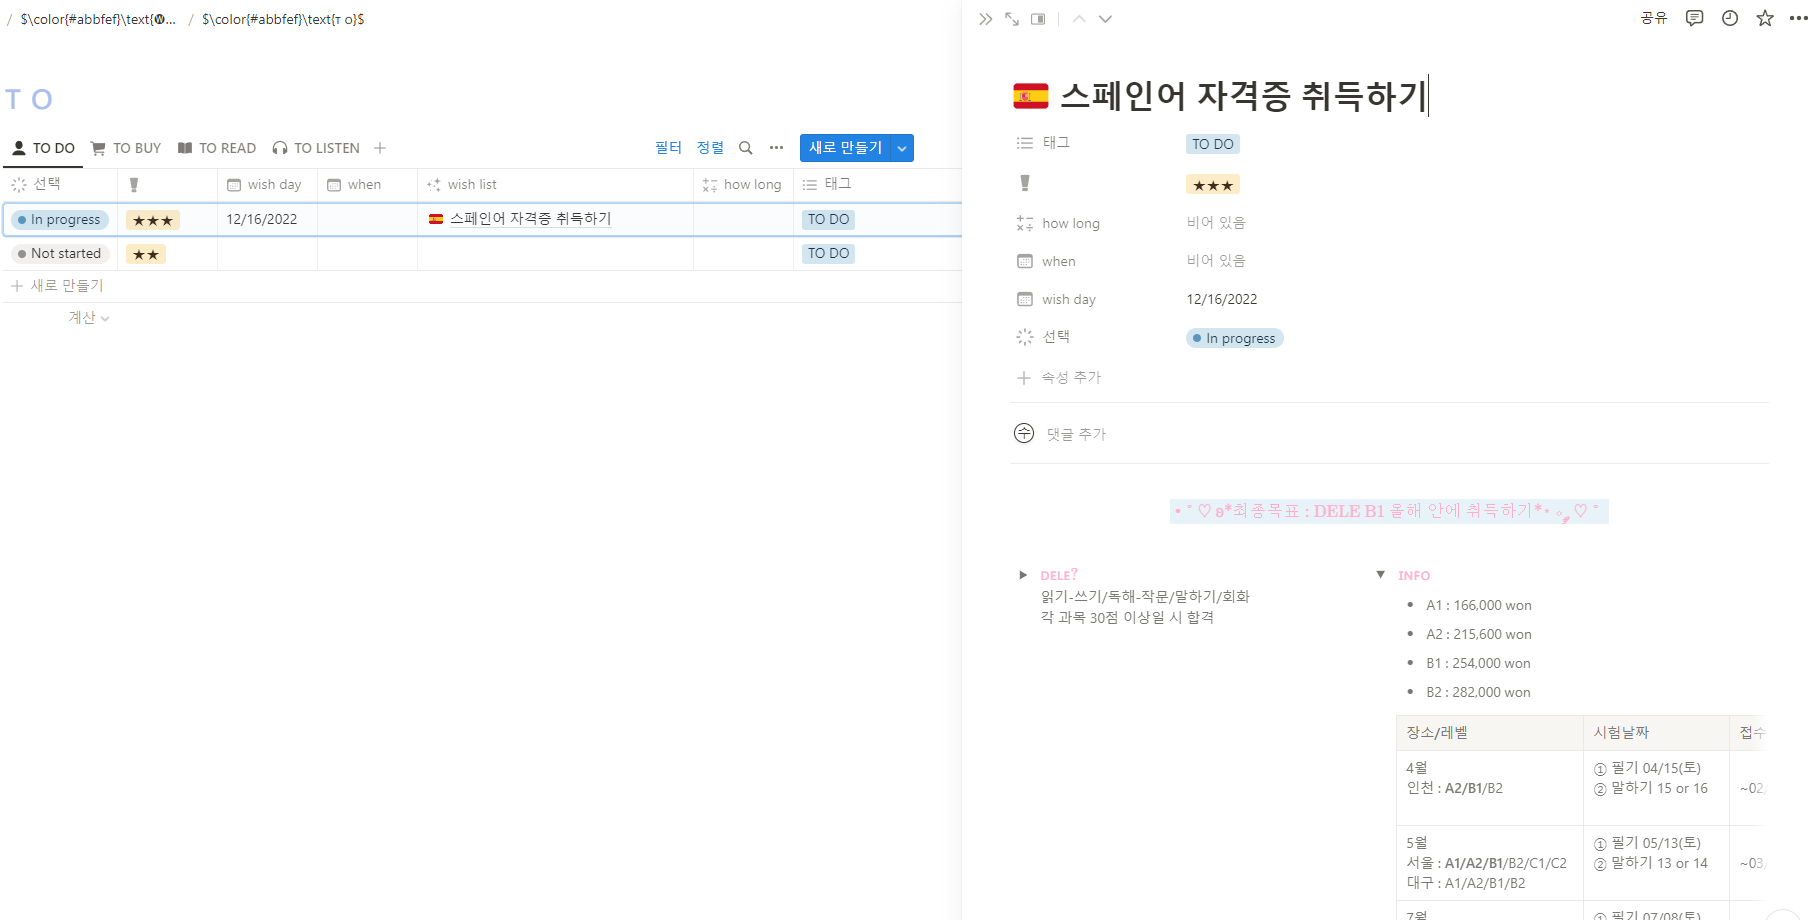The image size is (1808, 920).
Task: Edit page title 스페인어 자격증 취득하기
Action: 1243,96
